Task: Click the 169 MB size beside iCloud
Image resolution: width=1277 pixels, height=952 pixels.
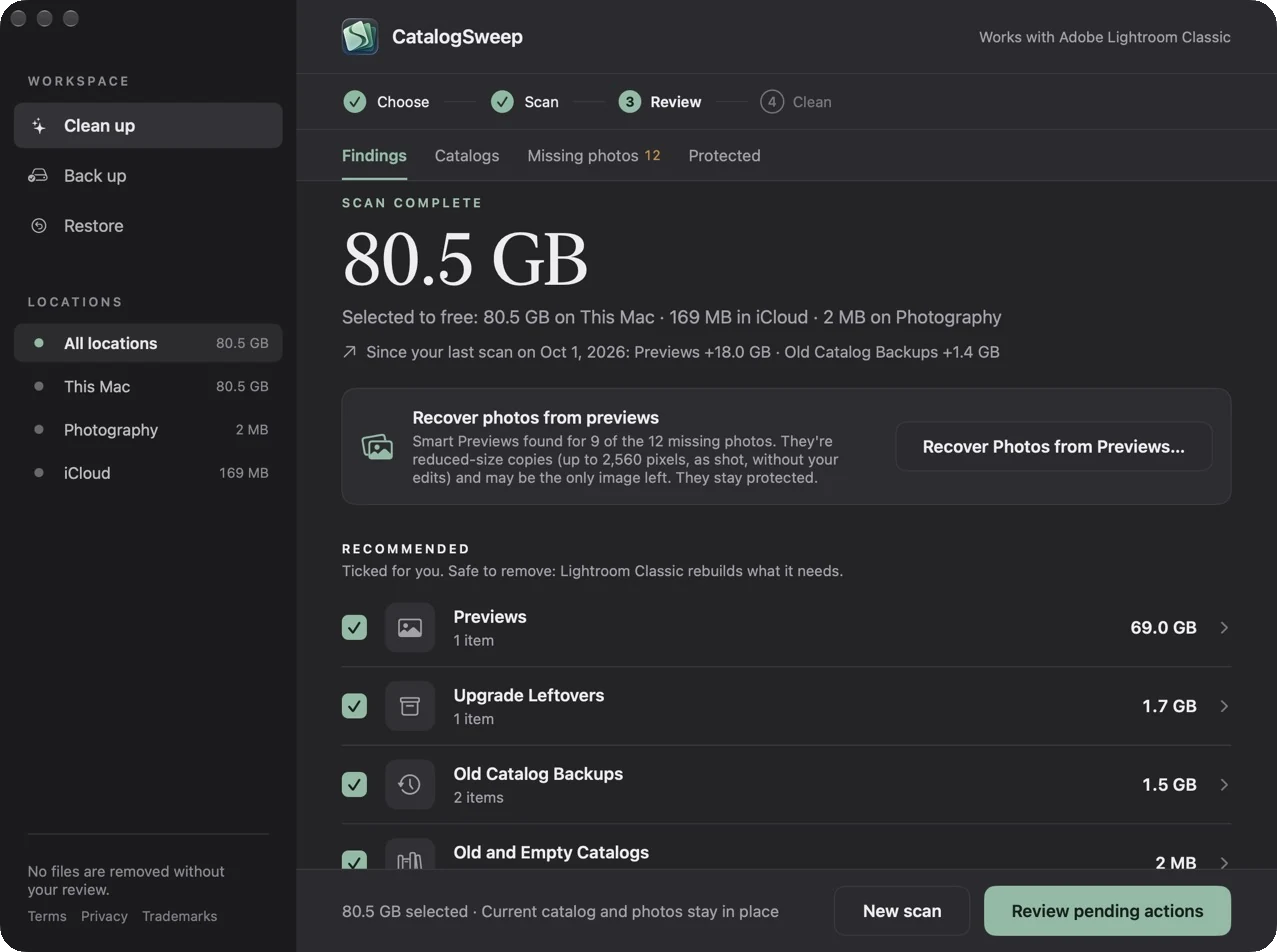Action: pyautogui.click(x=244, y=473)
